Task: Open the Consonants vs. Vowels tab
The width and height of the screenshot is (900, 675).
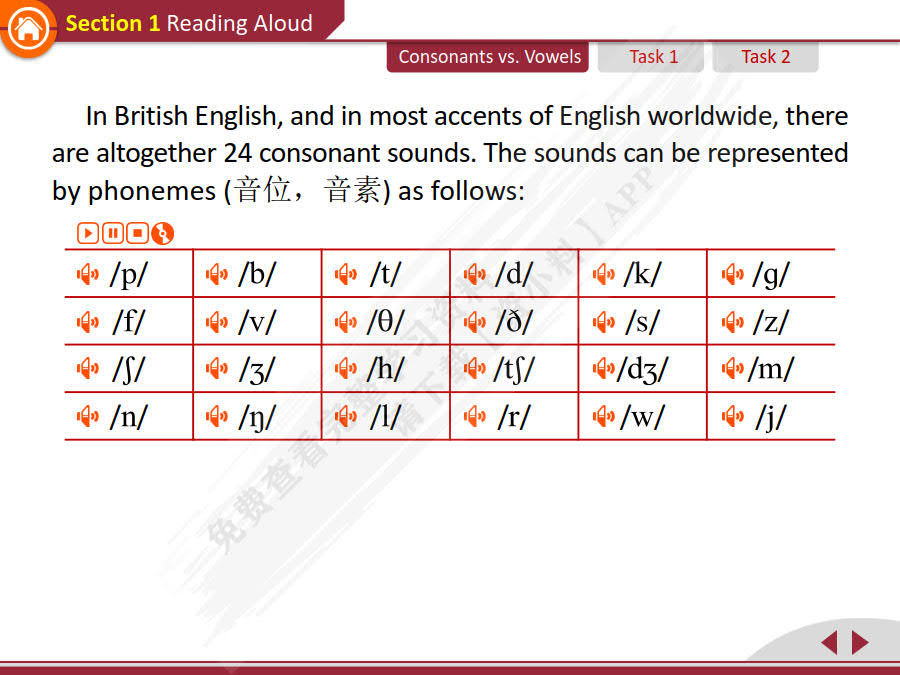Action: (x=488, y=57)
